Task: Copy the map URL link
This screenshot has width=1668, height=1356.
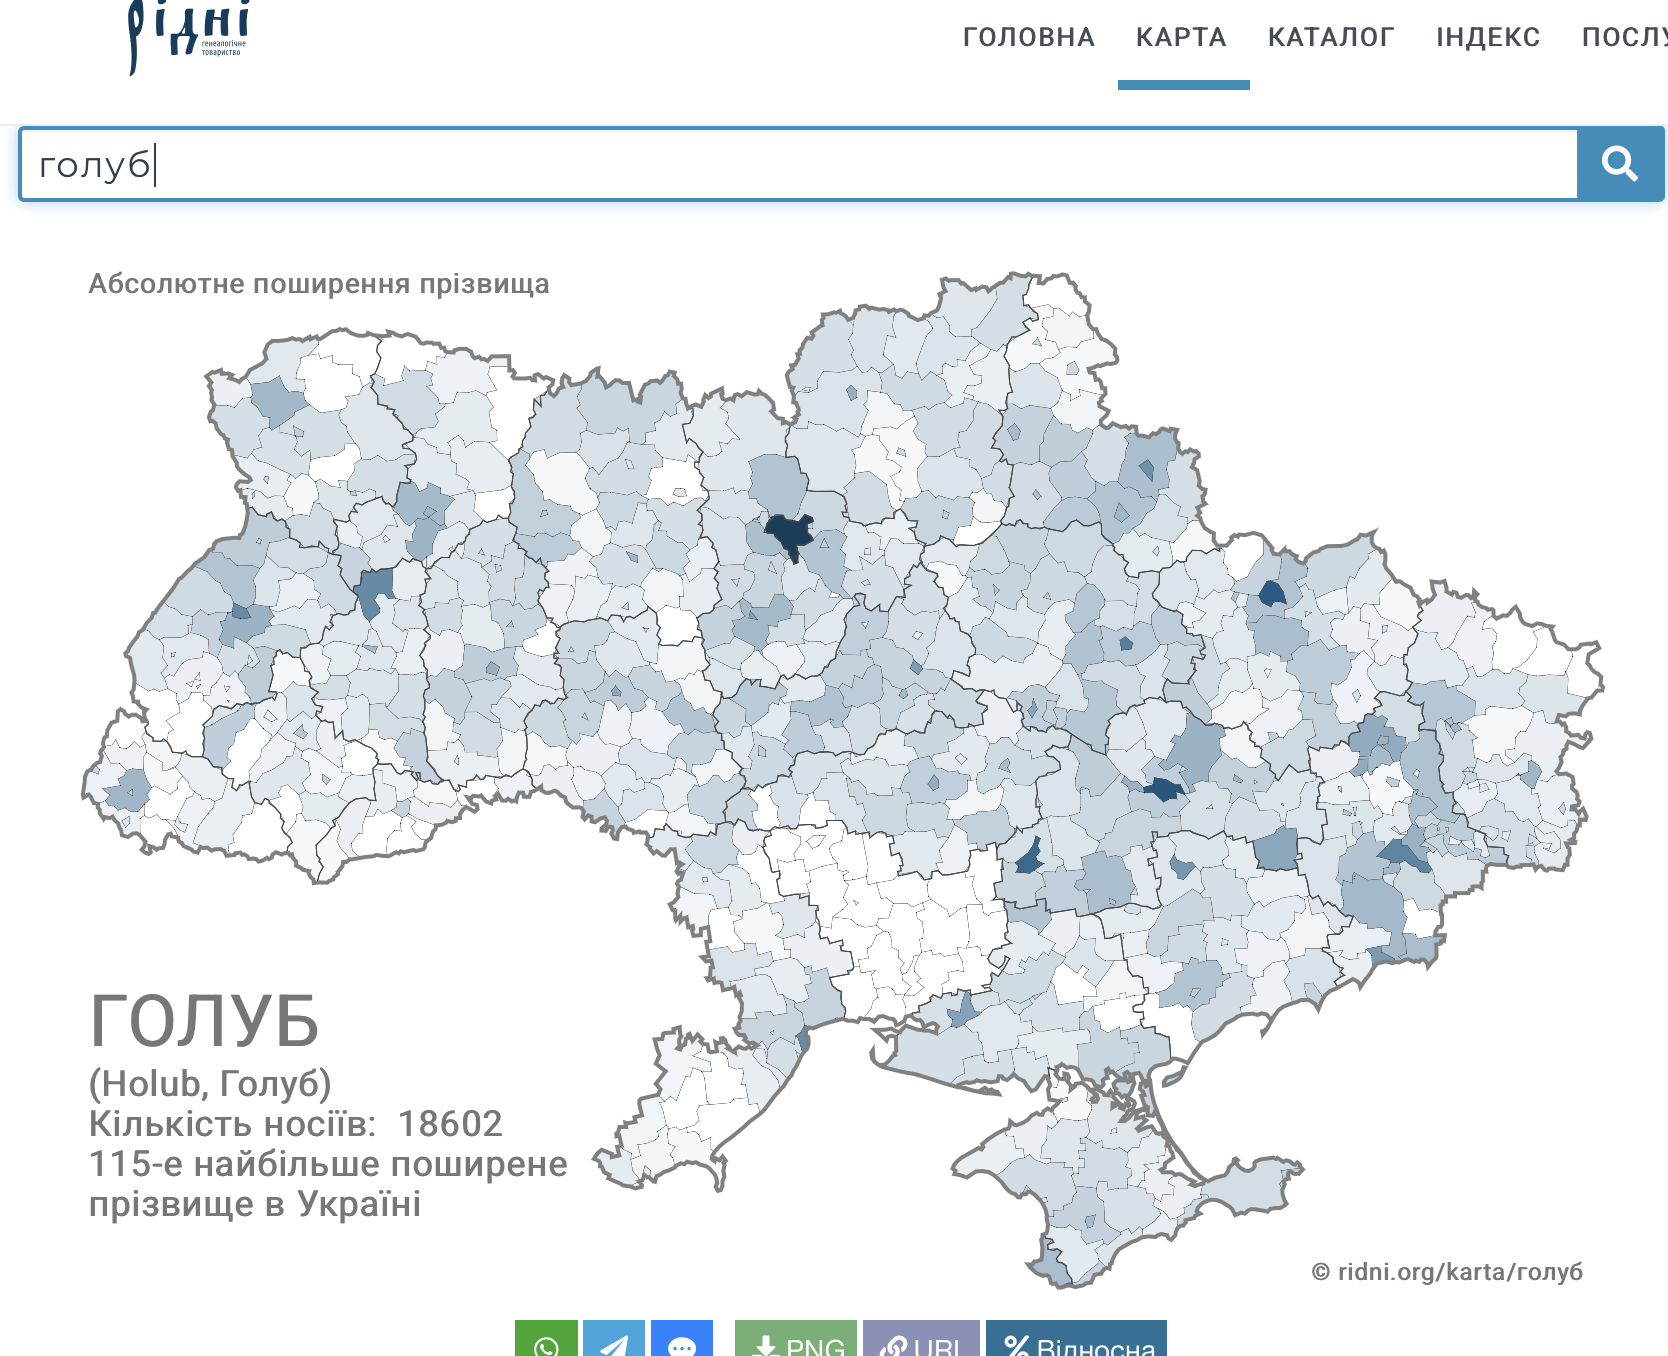Action: click(921, 1341)
